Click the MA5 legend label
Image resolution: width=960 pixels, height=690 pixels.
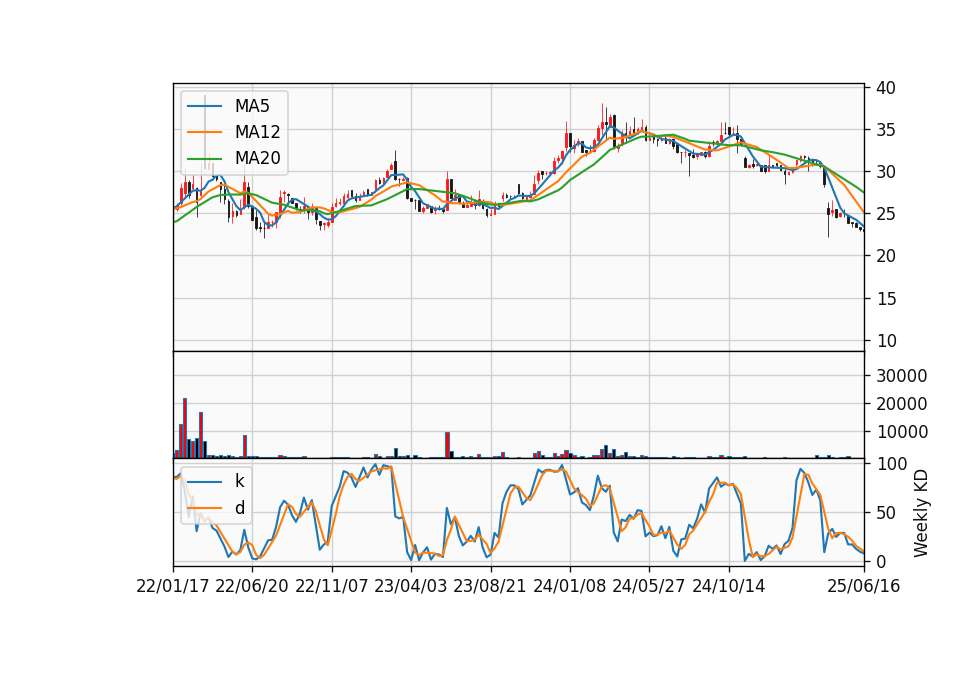click(252, 106)
